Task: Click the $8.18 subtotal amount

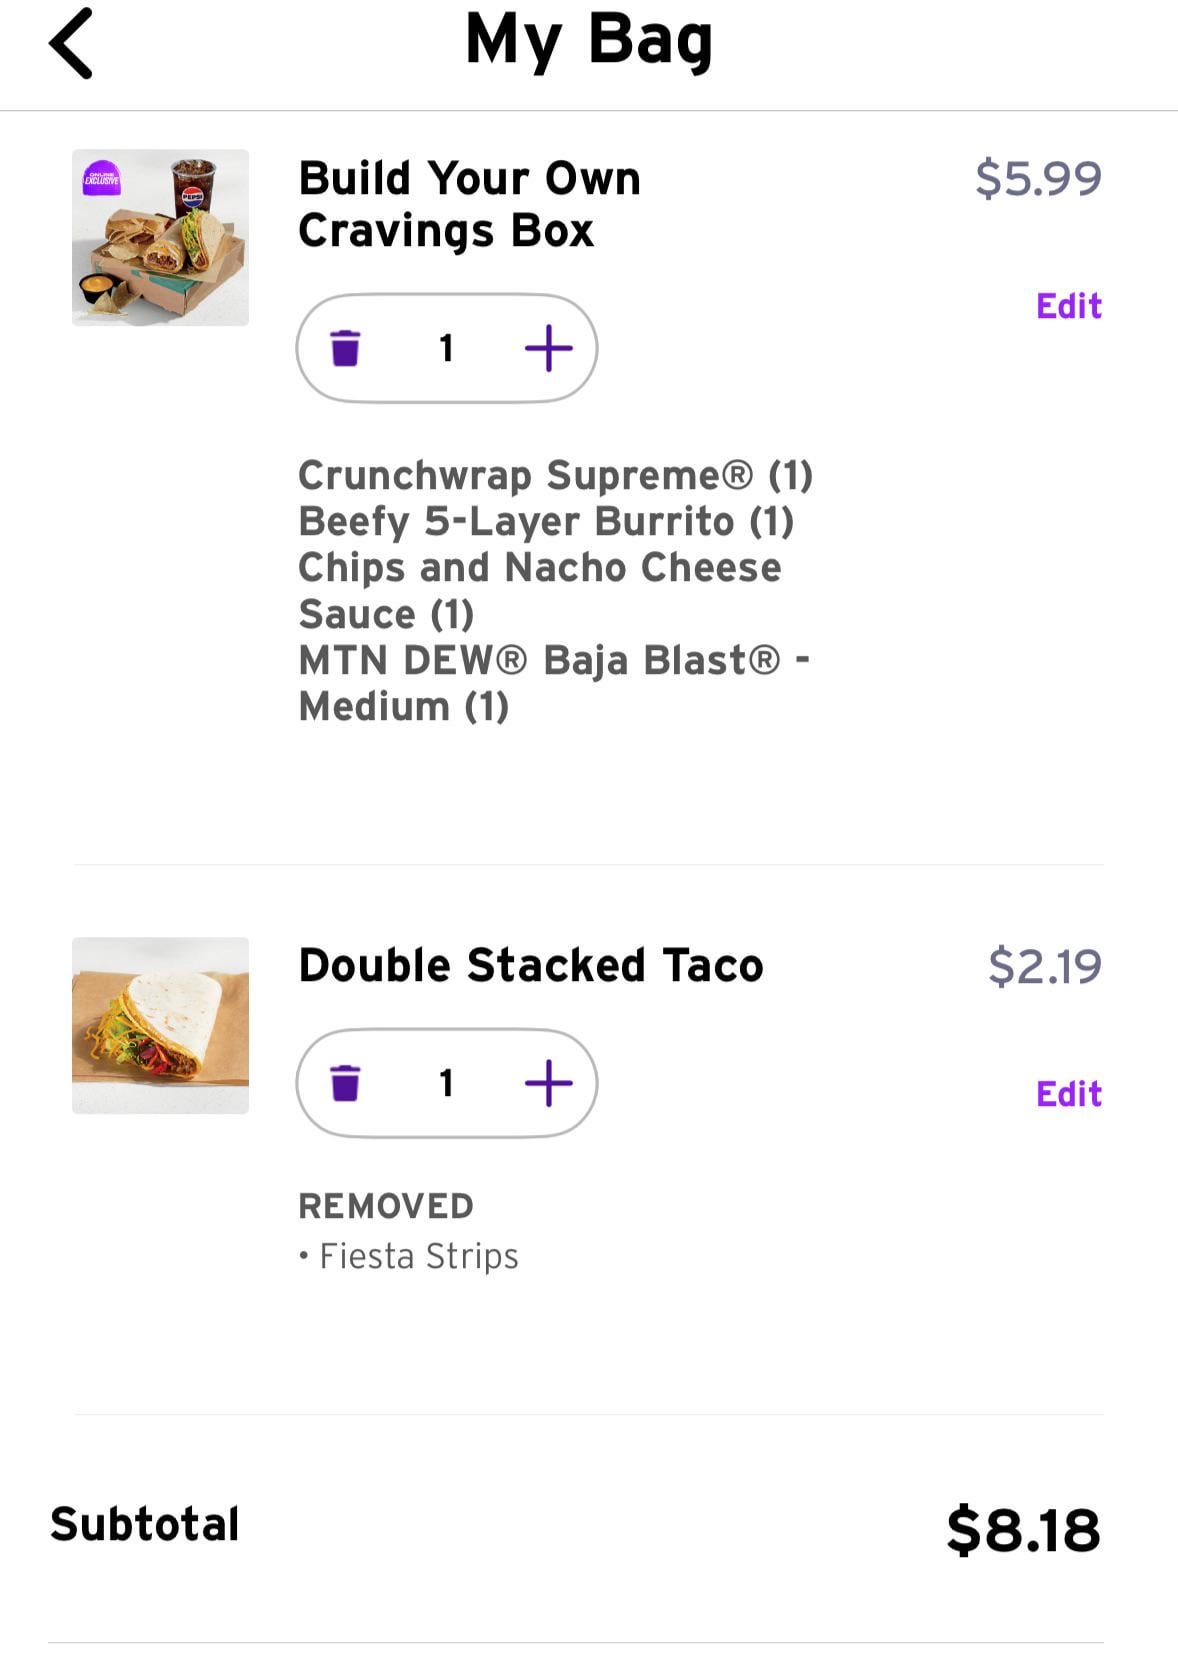Action: coord(1022,1530)
